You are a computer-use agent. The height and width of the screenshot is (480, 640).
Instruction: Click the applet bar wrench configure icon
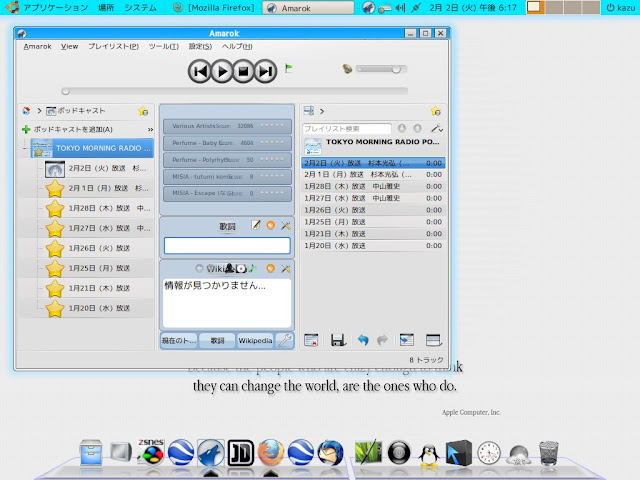pyautogui.click(x=284, y=340)
